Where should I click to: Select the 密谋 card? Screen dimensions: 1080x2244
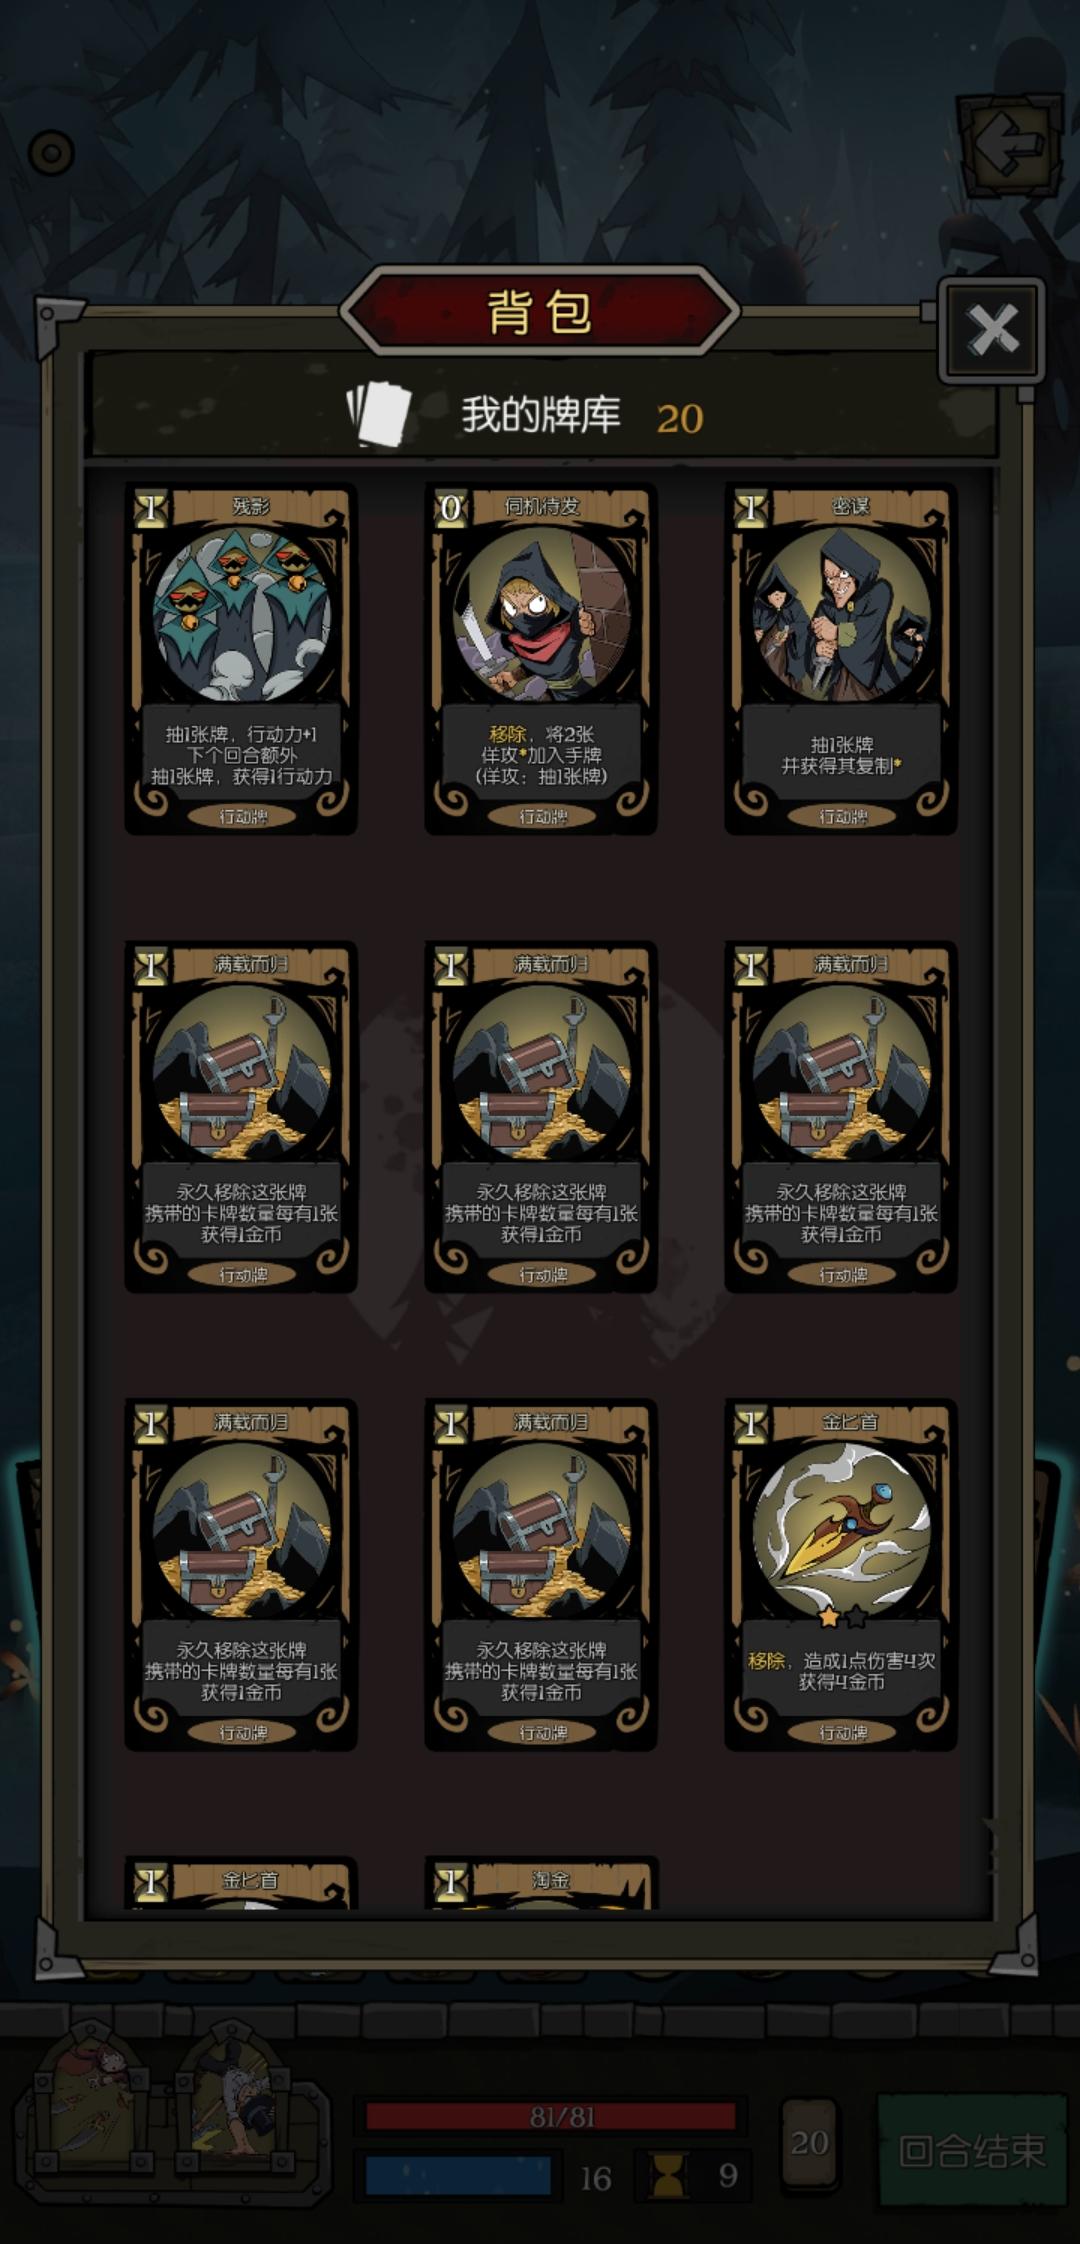pyautogui.click(x=841, y=659)
